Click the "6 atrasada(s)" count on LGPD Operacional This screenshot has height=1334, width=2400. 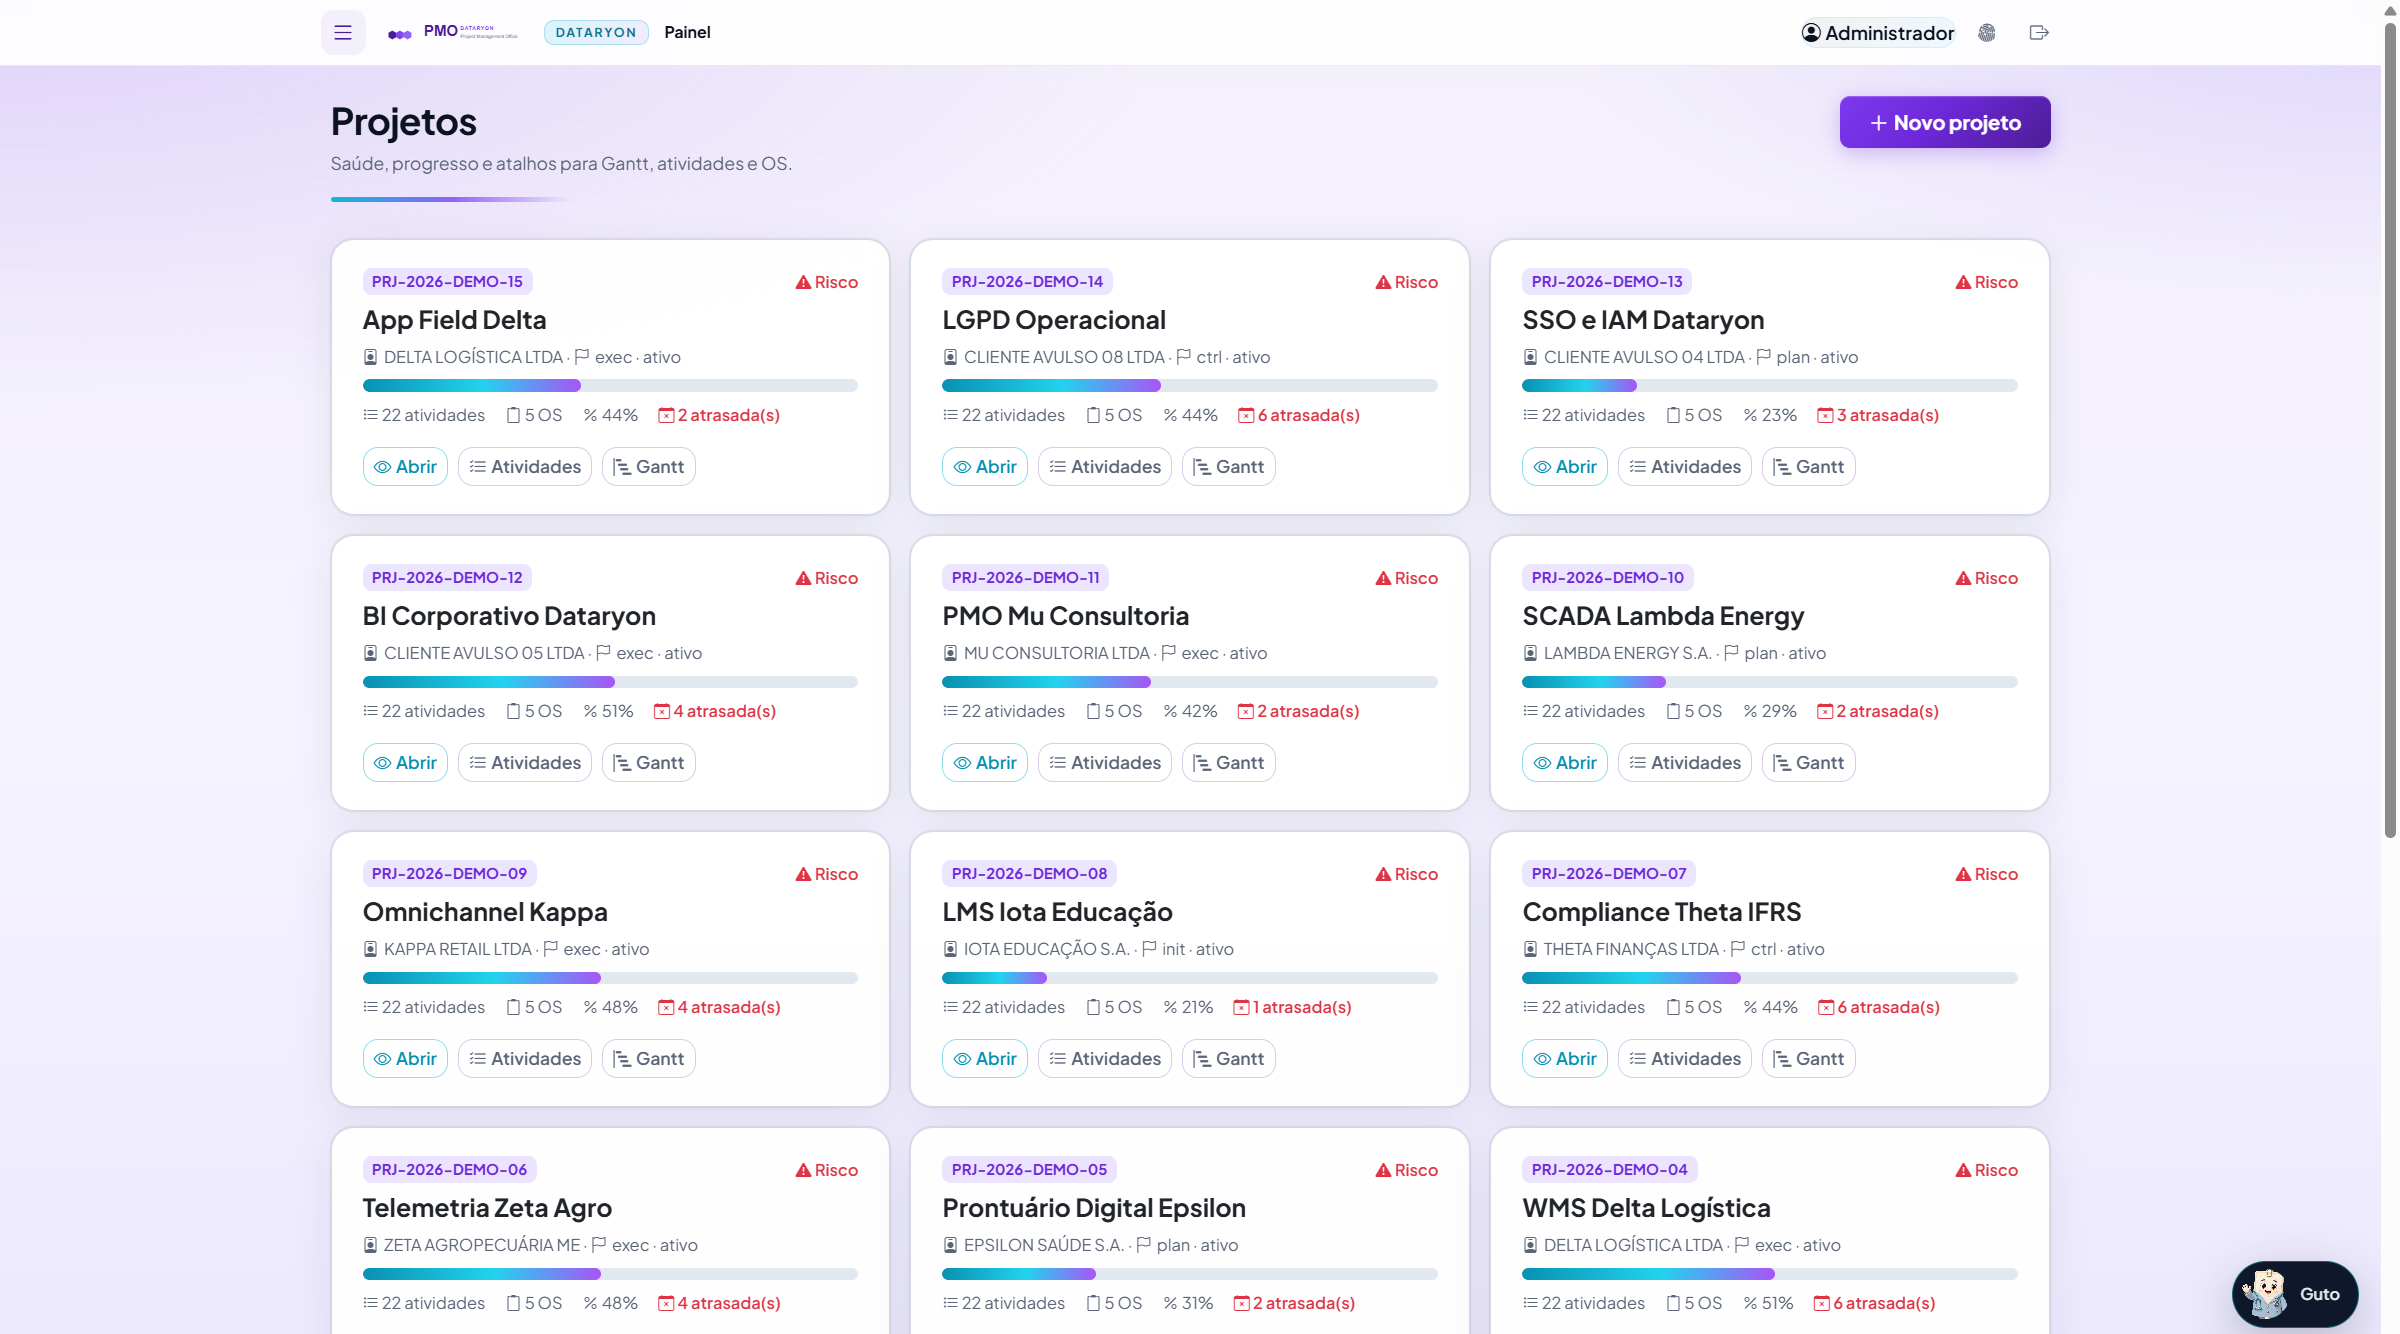pyautogui.click(x=1299, y=415)
